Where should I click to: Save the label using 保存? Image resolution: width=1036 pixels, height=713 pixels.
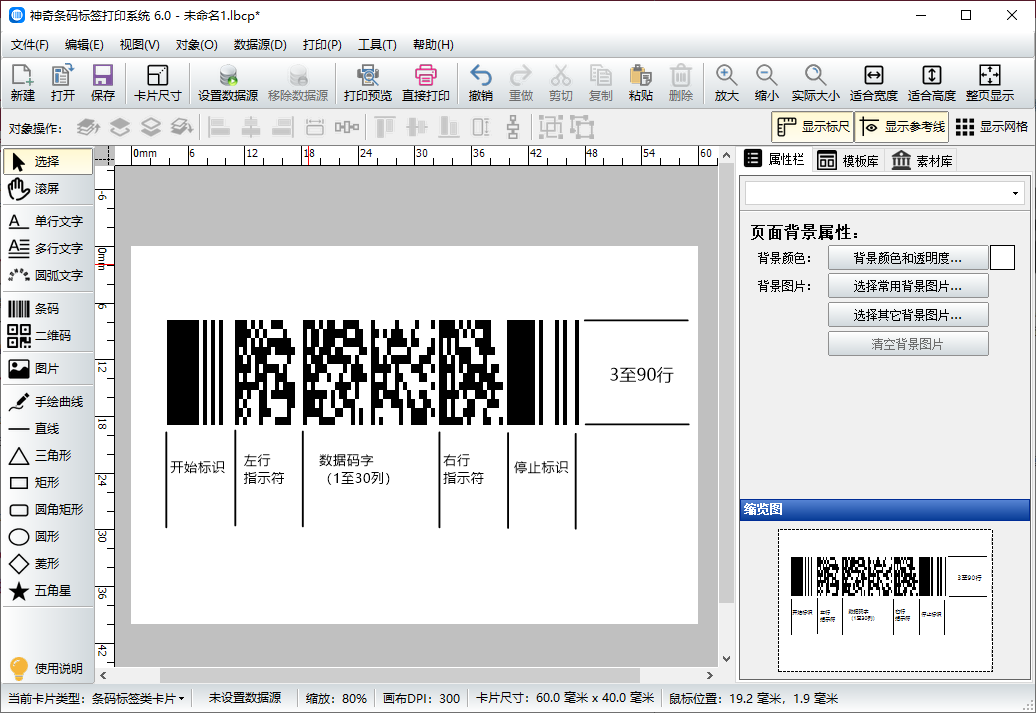(102, 83)
